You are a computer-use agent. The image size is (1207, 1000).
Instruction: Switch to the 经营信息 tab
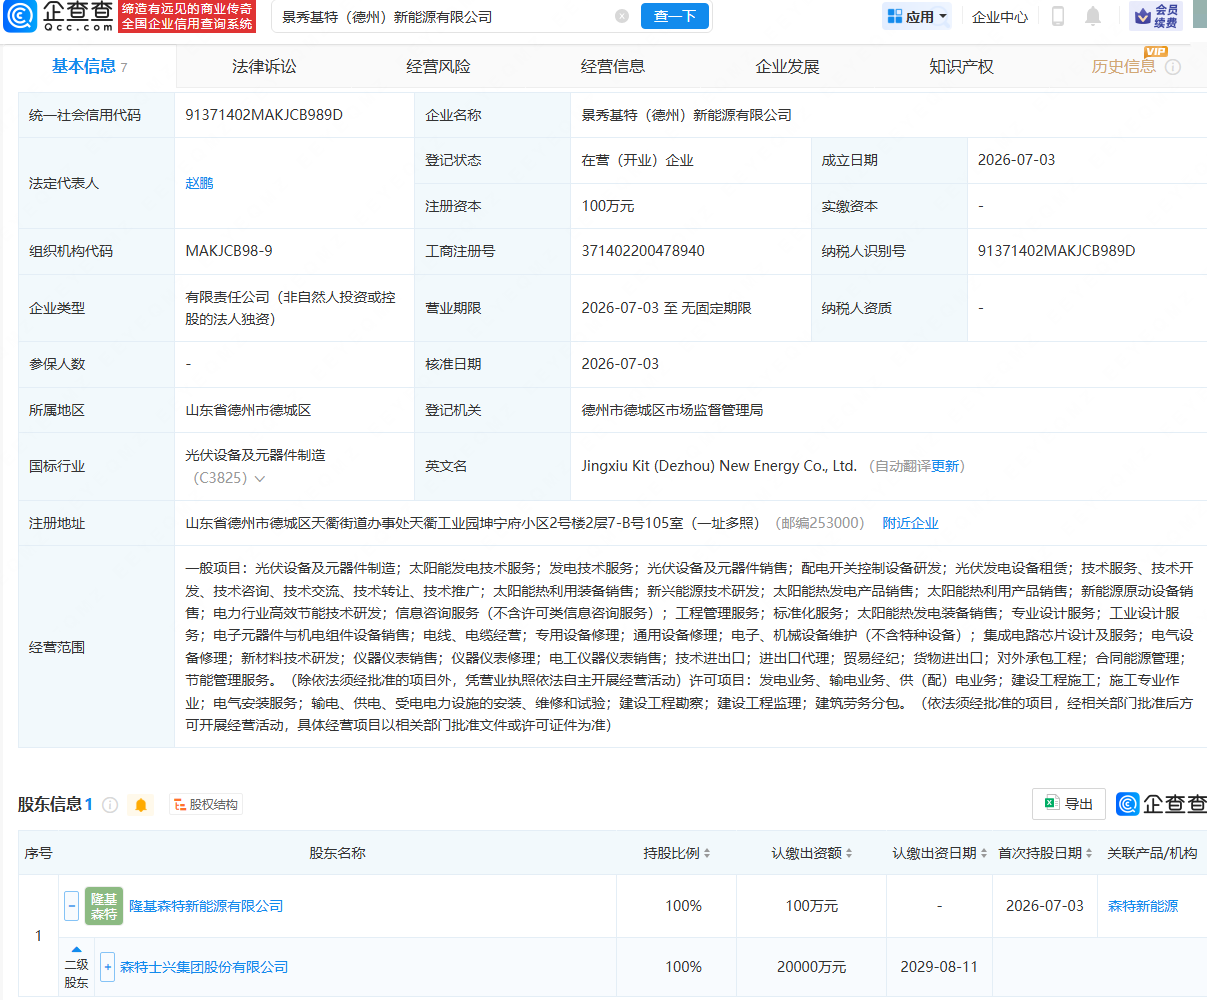(x=613, y=67)
